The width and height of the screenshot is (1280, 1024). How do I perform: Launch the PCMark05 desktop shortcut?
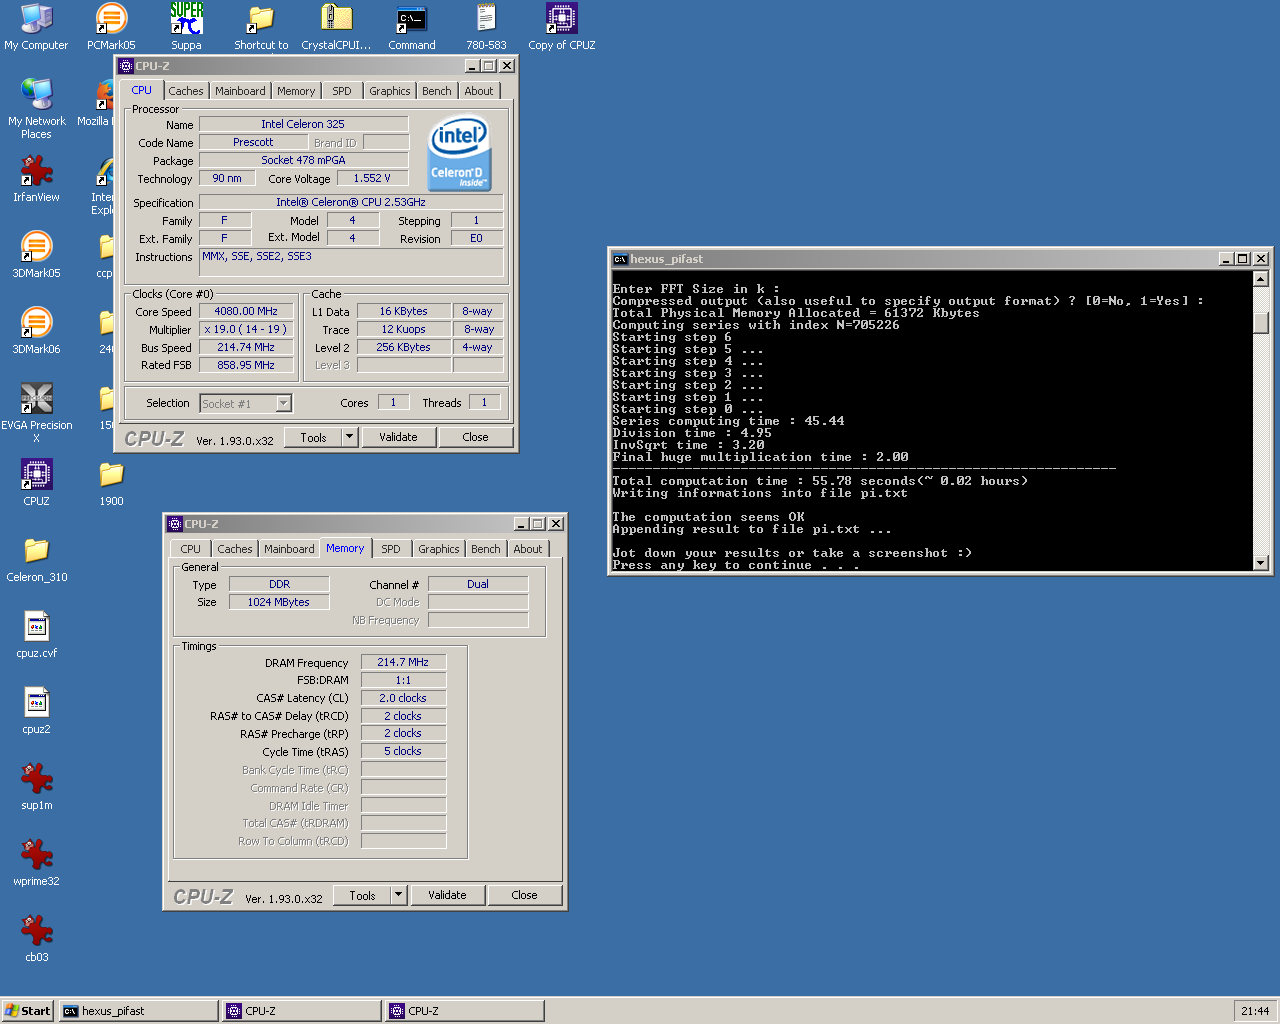tap(111, 26)
